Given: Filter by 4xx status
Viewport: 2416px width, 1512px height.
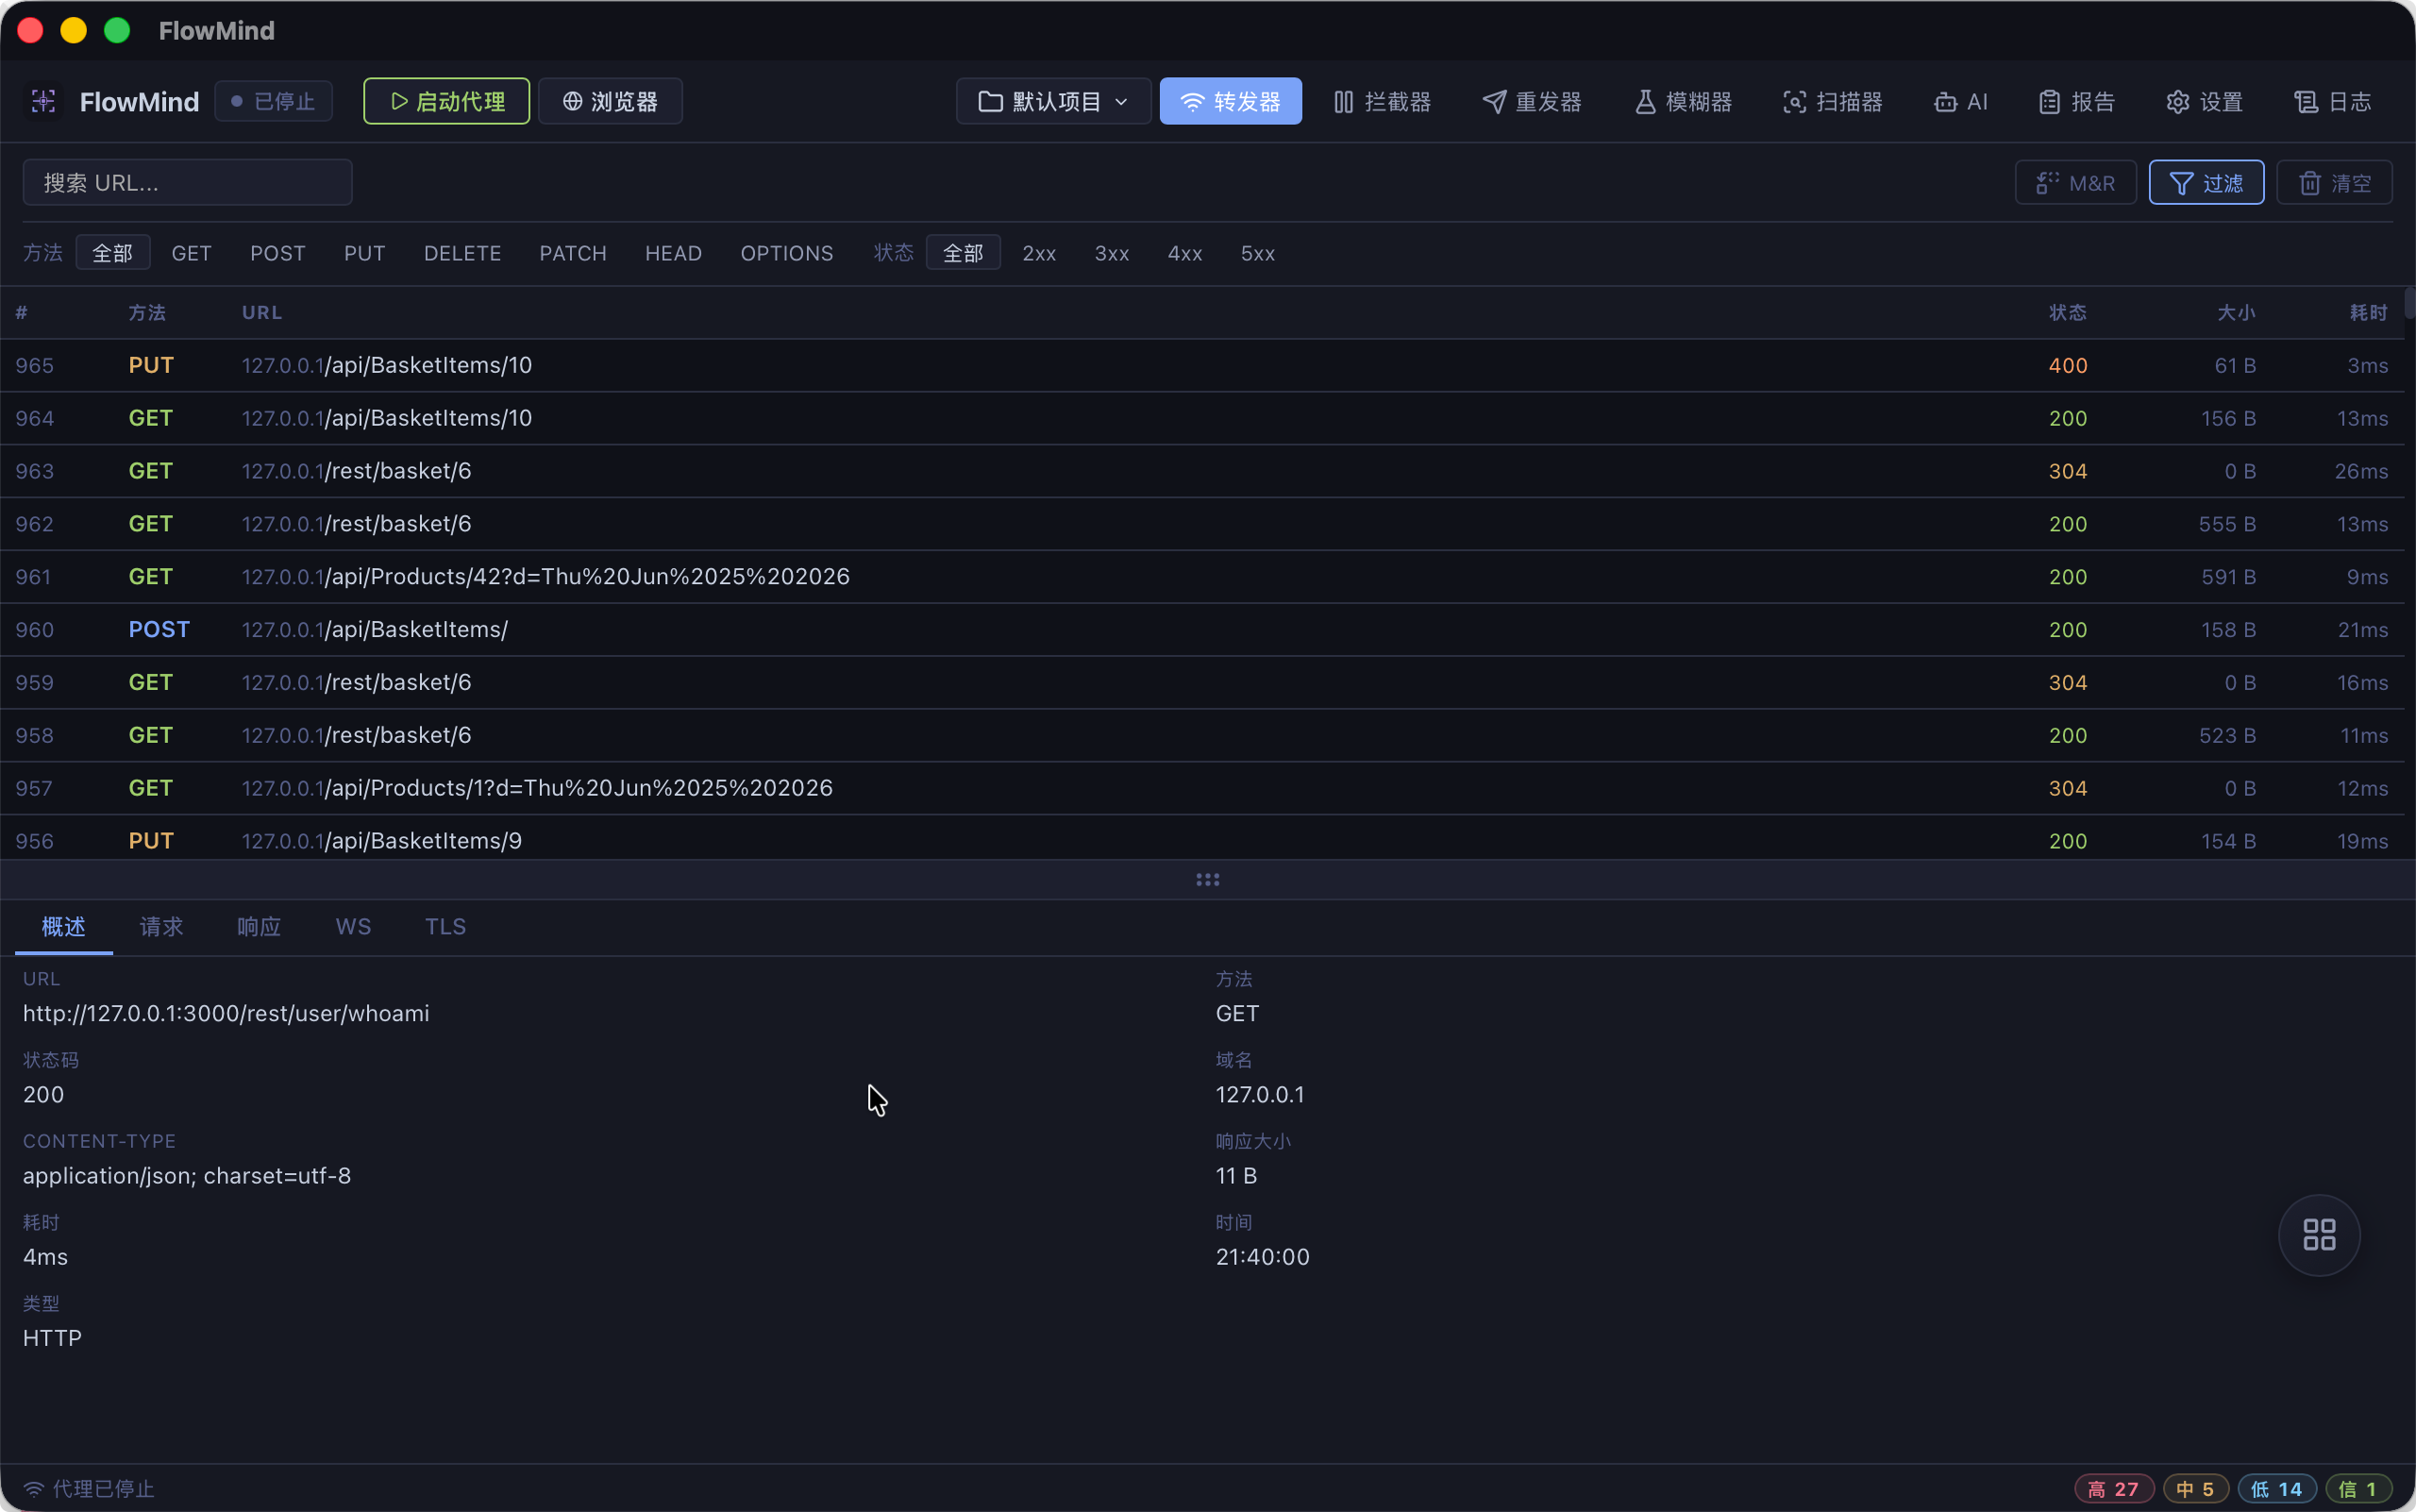Looking at the screenshot, I should pyautogui.click(x=1185, y=253).
